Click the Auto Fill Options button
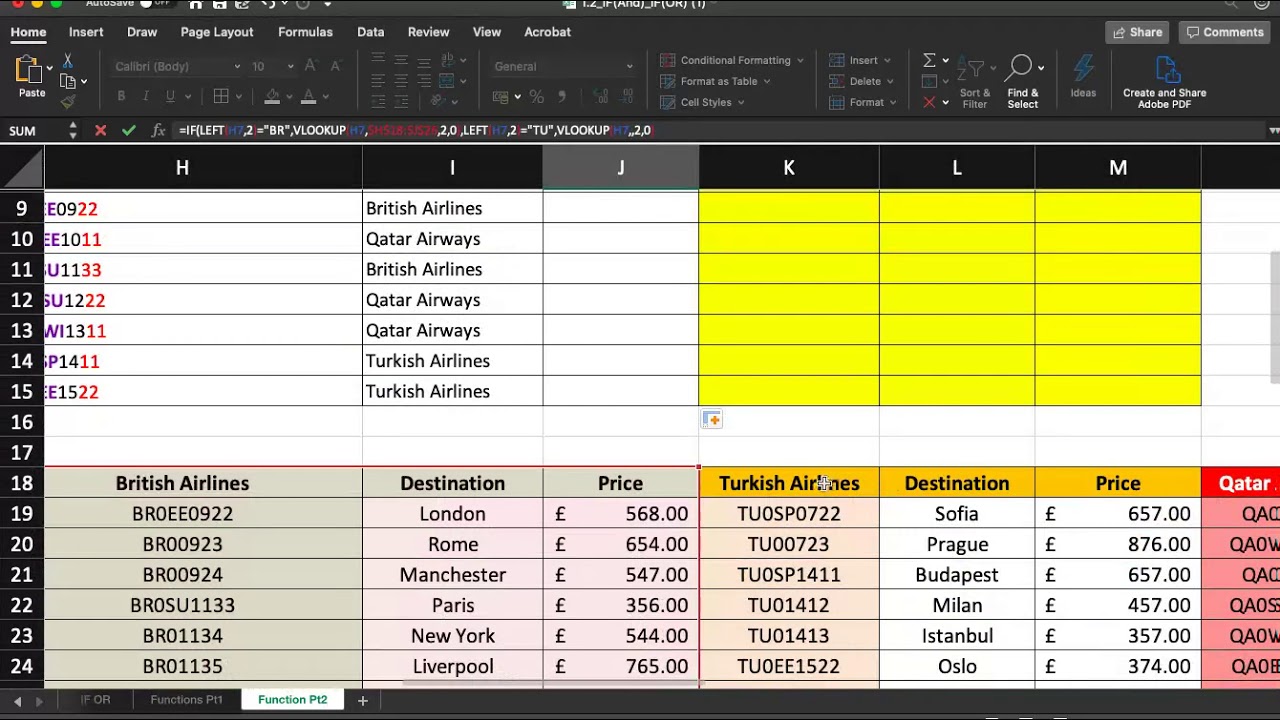 712,420
